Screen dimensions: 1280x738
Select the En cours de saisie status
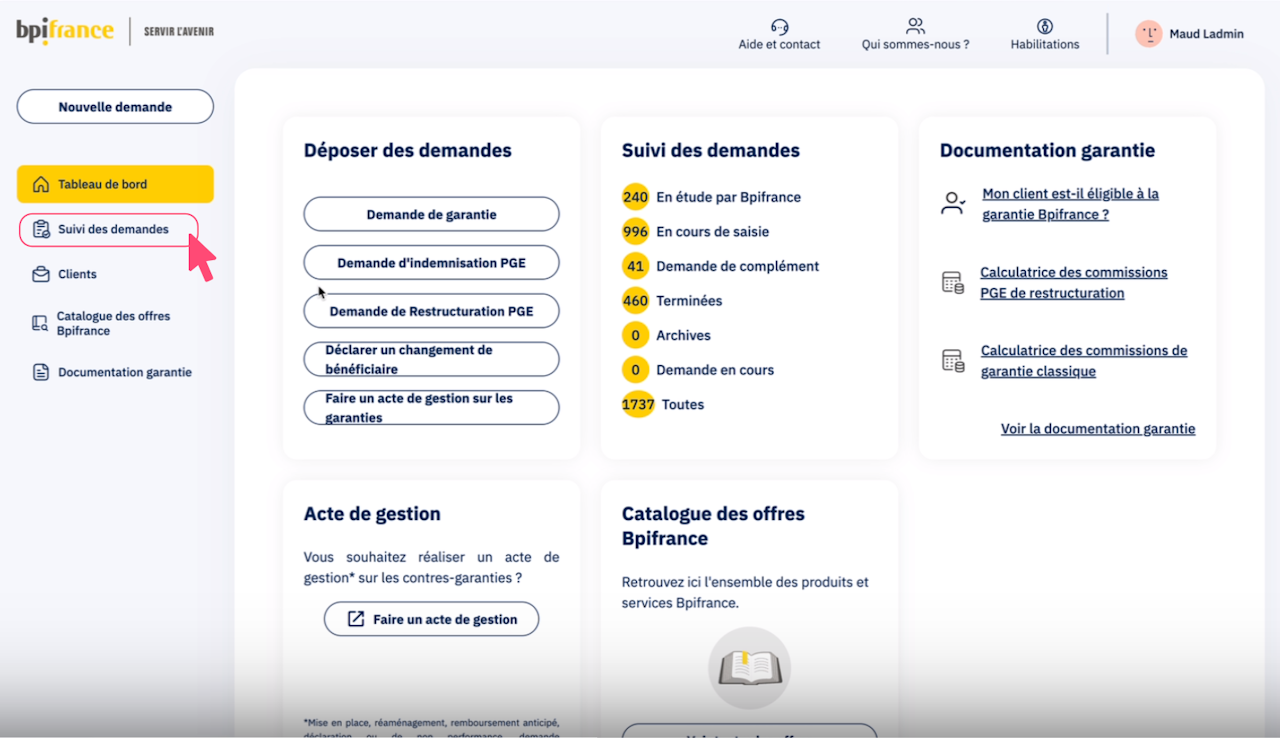[713, 232]
